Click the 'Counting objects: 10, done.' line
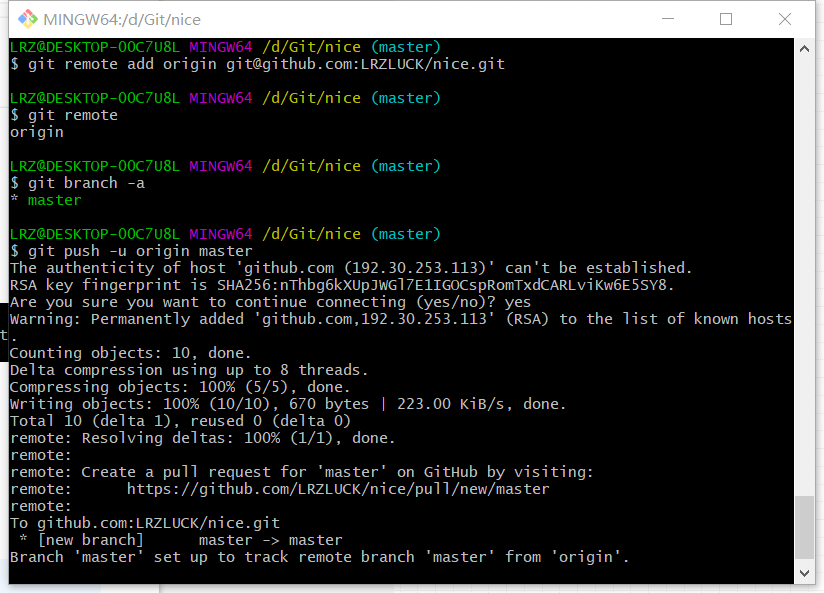Image resolution: width=824 pixels, height=593 pixels. (131, 353)
